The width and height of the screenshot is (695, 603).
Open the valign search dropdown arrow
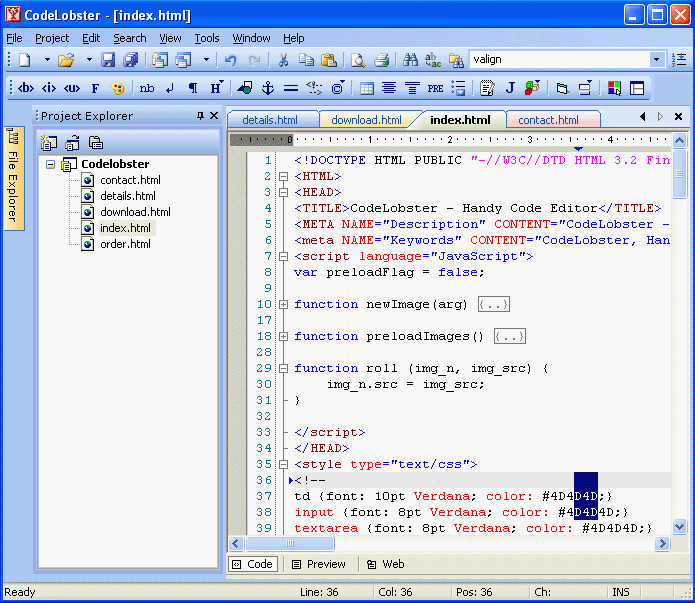[656, 59]
